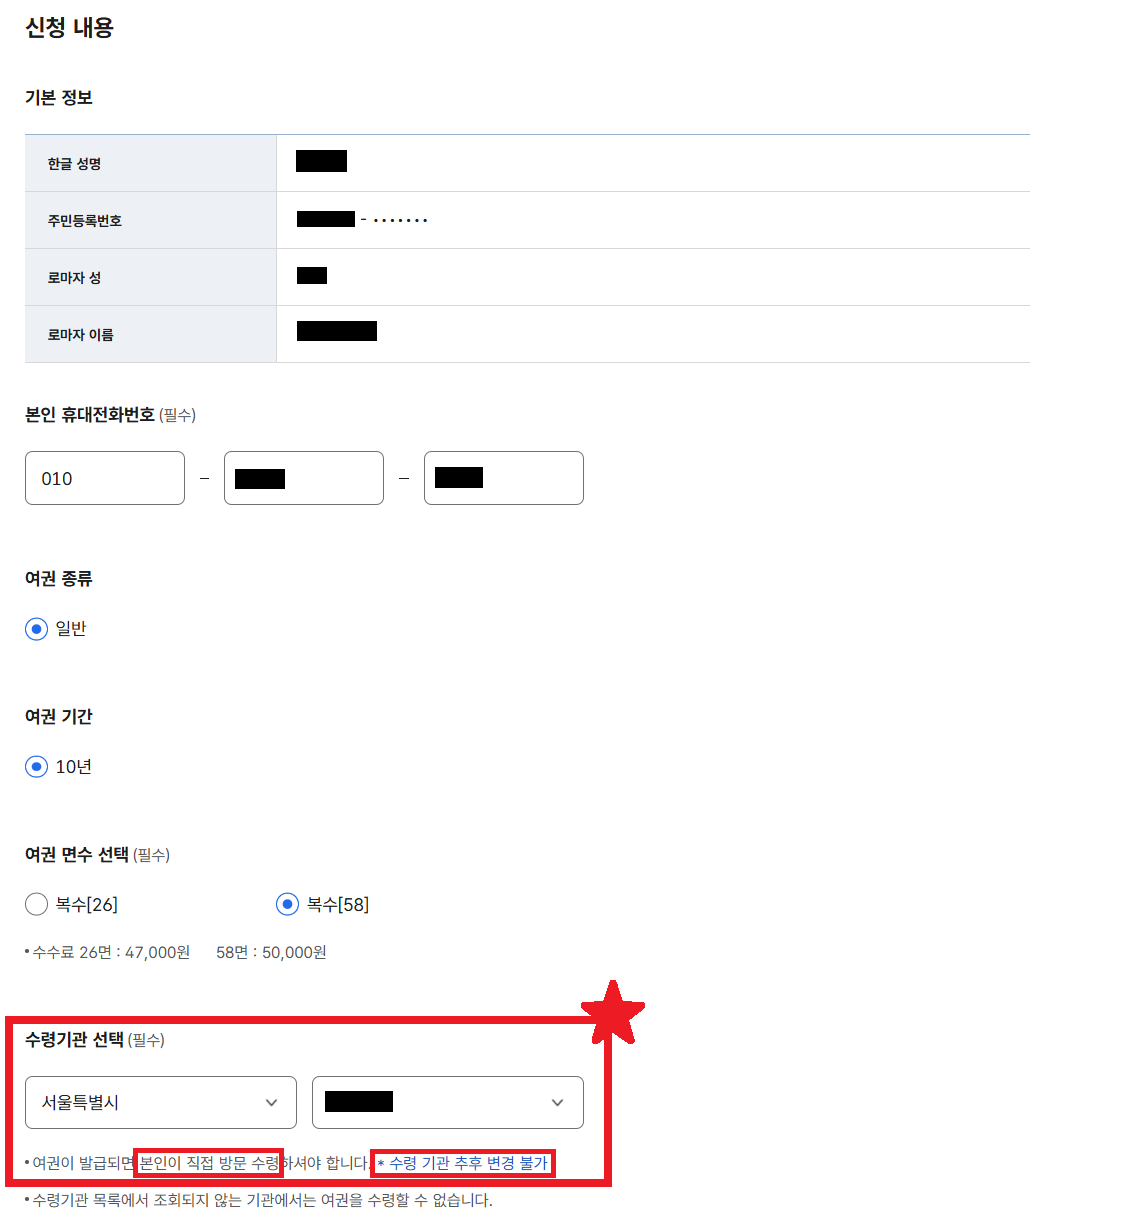Click the 여권 면수 선택 section label
This screenshot has height=1211, width=1131.
pyautogui.click(x=77, y=854)
